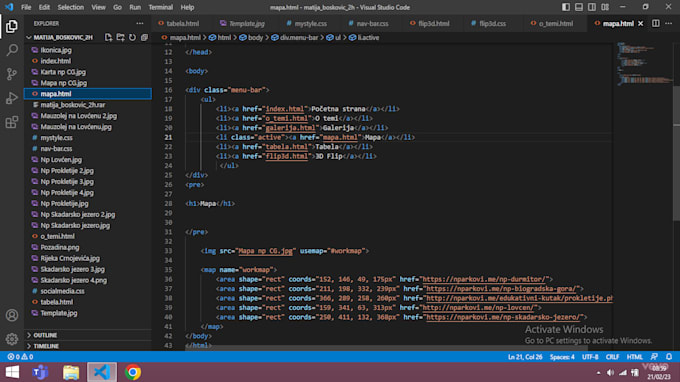Toggle the primary side bar layout icon
The height and width of the screenshot is (382, 680).
click(x=566, y=7)
